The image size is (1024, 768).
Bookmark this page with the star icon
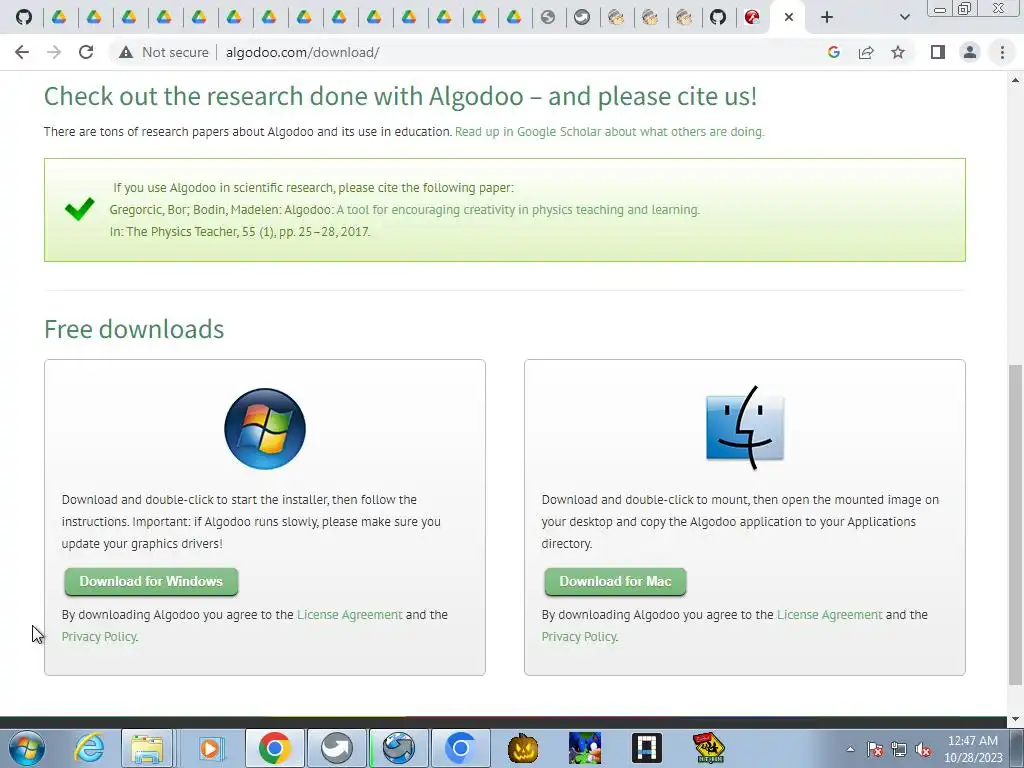[898, 52]
